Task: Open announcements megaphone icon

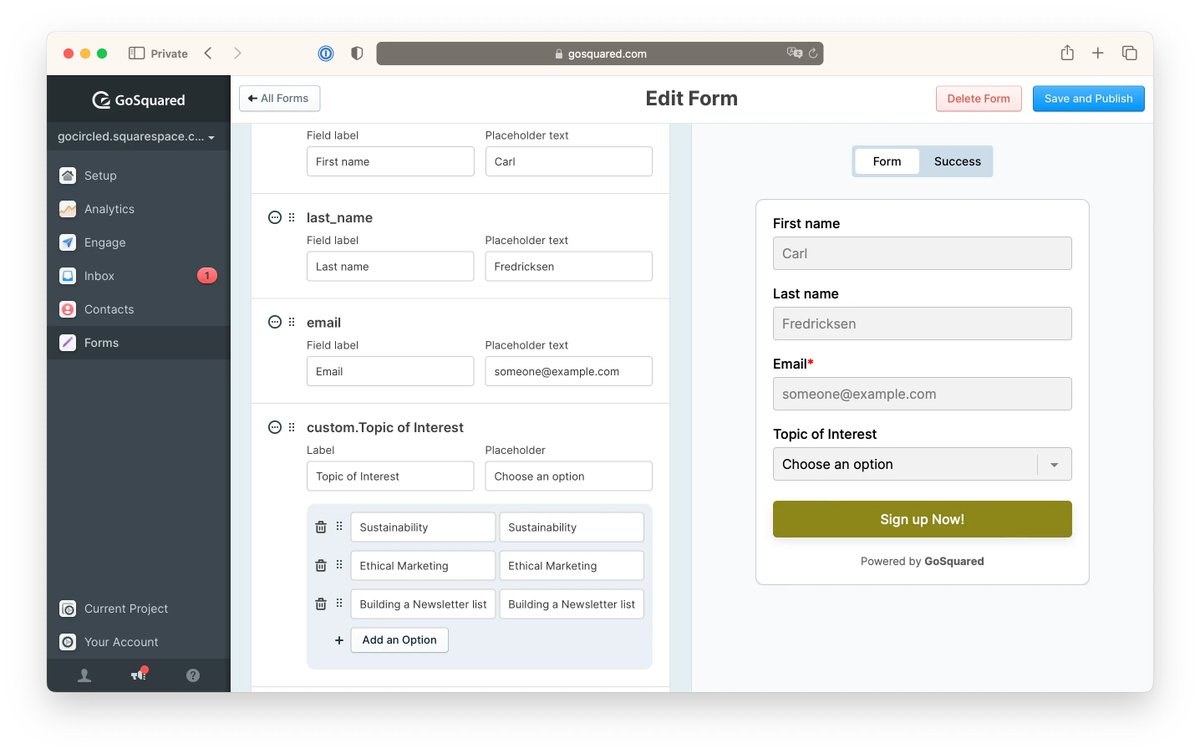Action: [138, 675]
